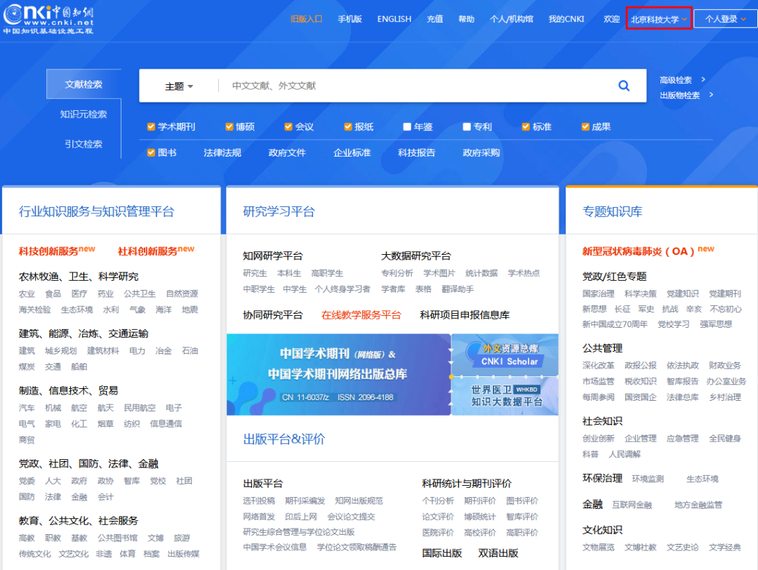Open 政府文件 database link
This screenshot has width=758, height=570.
pos(287,153)
